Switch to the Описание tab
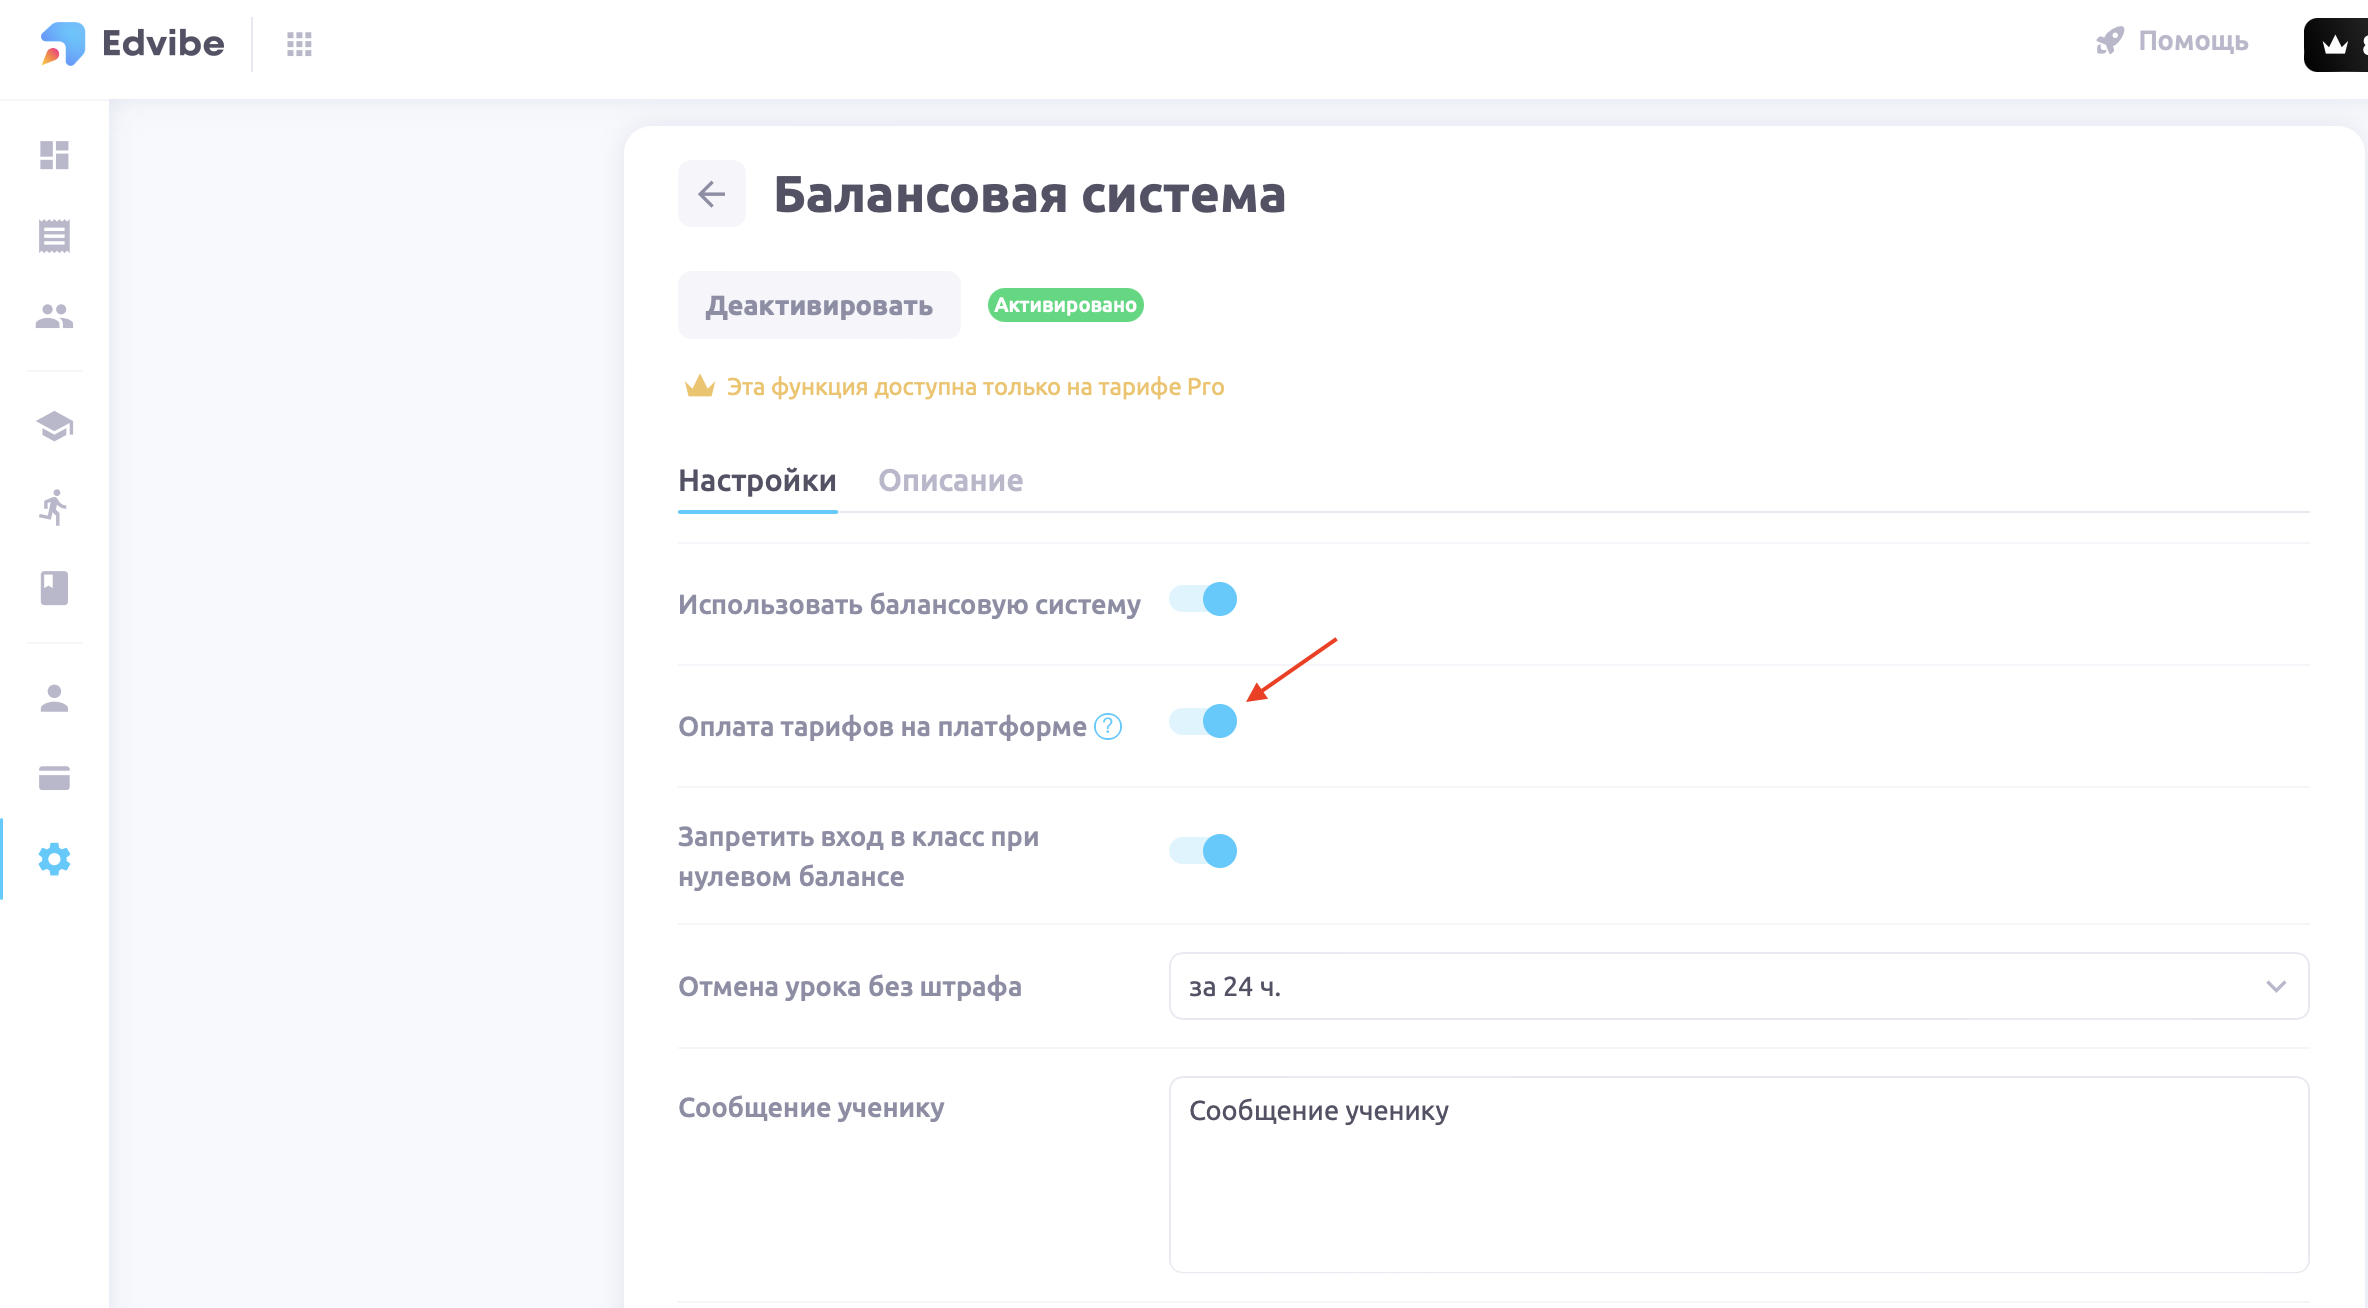The width and height of the screenshot is (2368, 1308). click(950, 481)
